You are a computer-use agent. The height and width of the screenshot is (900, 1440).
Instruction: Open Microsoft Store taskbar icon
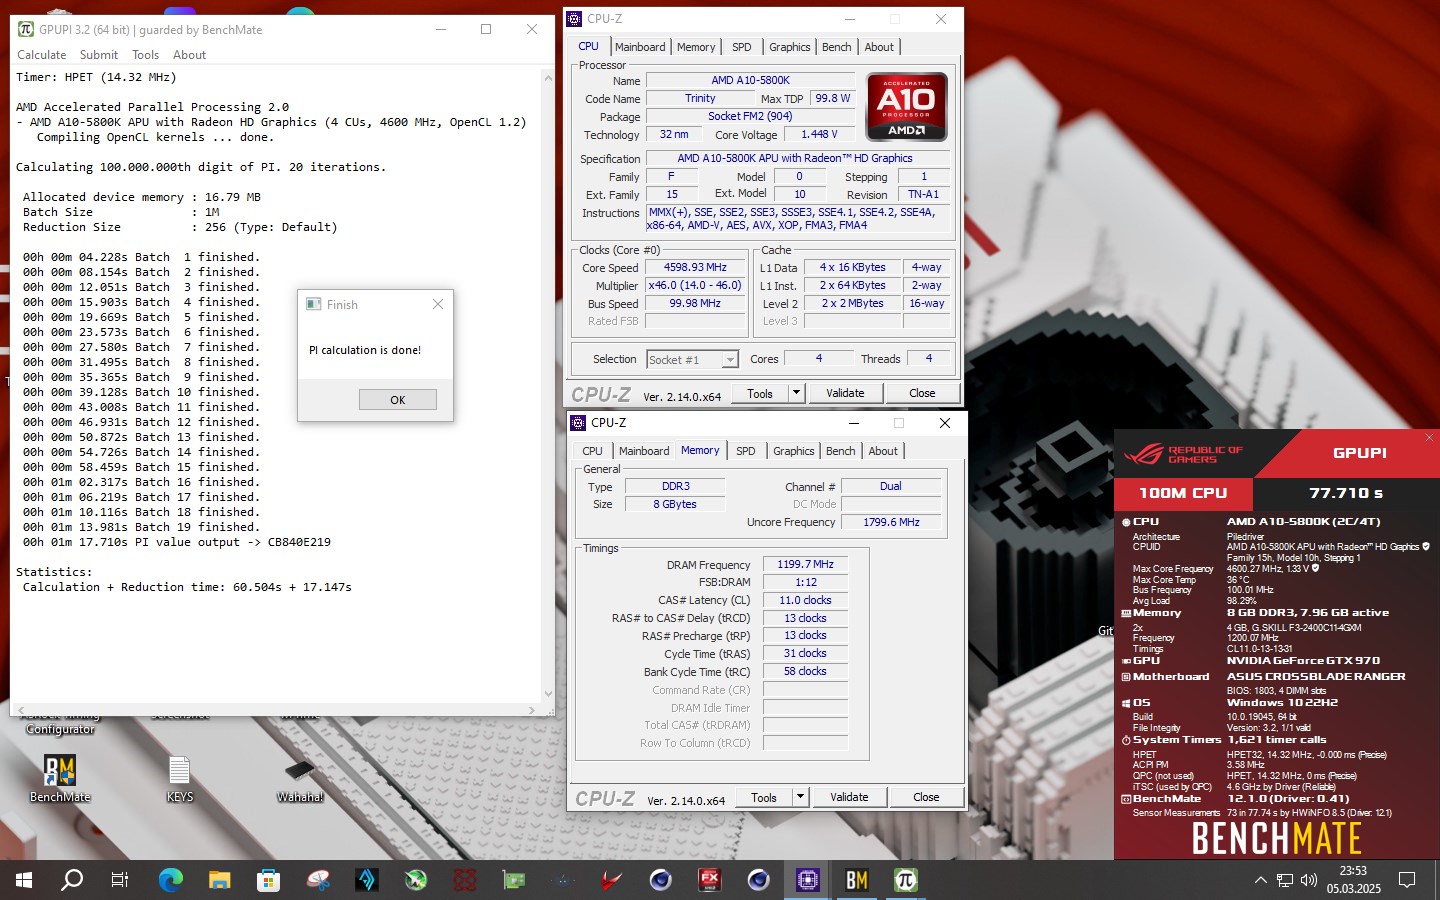click(268, 880)
